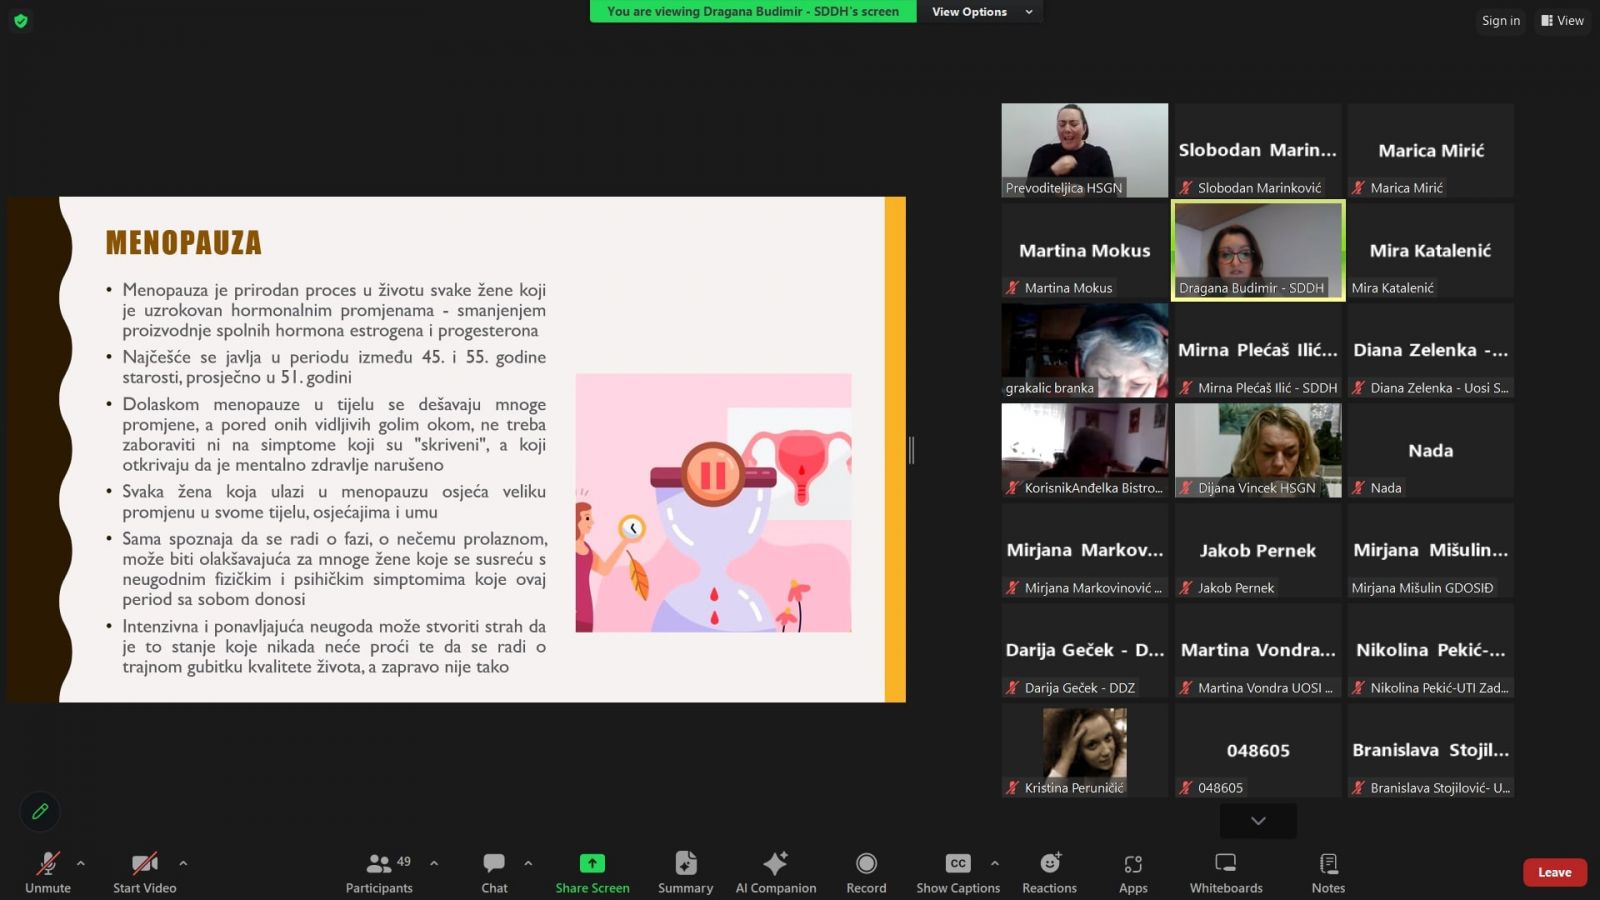The height and width of the screenshot is (900, 1600).
Task: Open Whiteboards
Action: [x=1226, y=871]
